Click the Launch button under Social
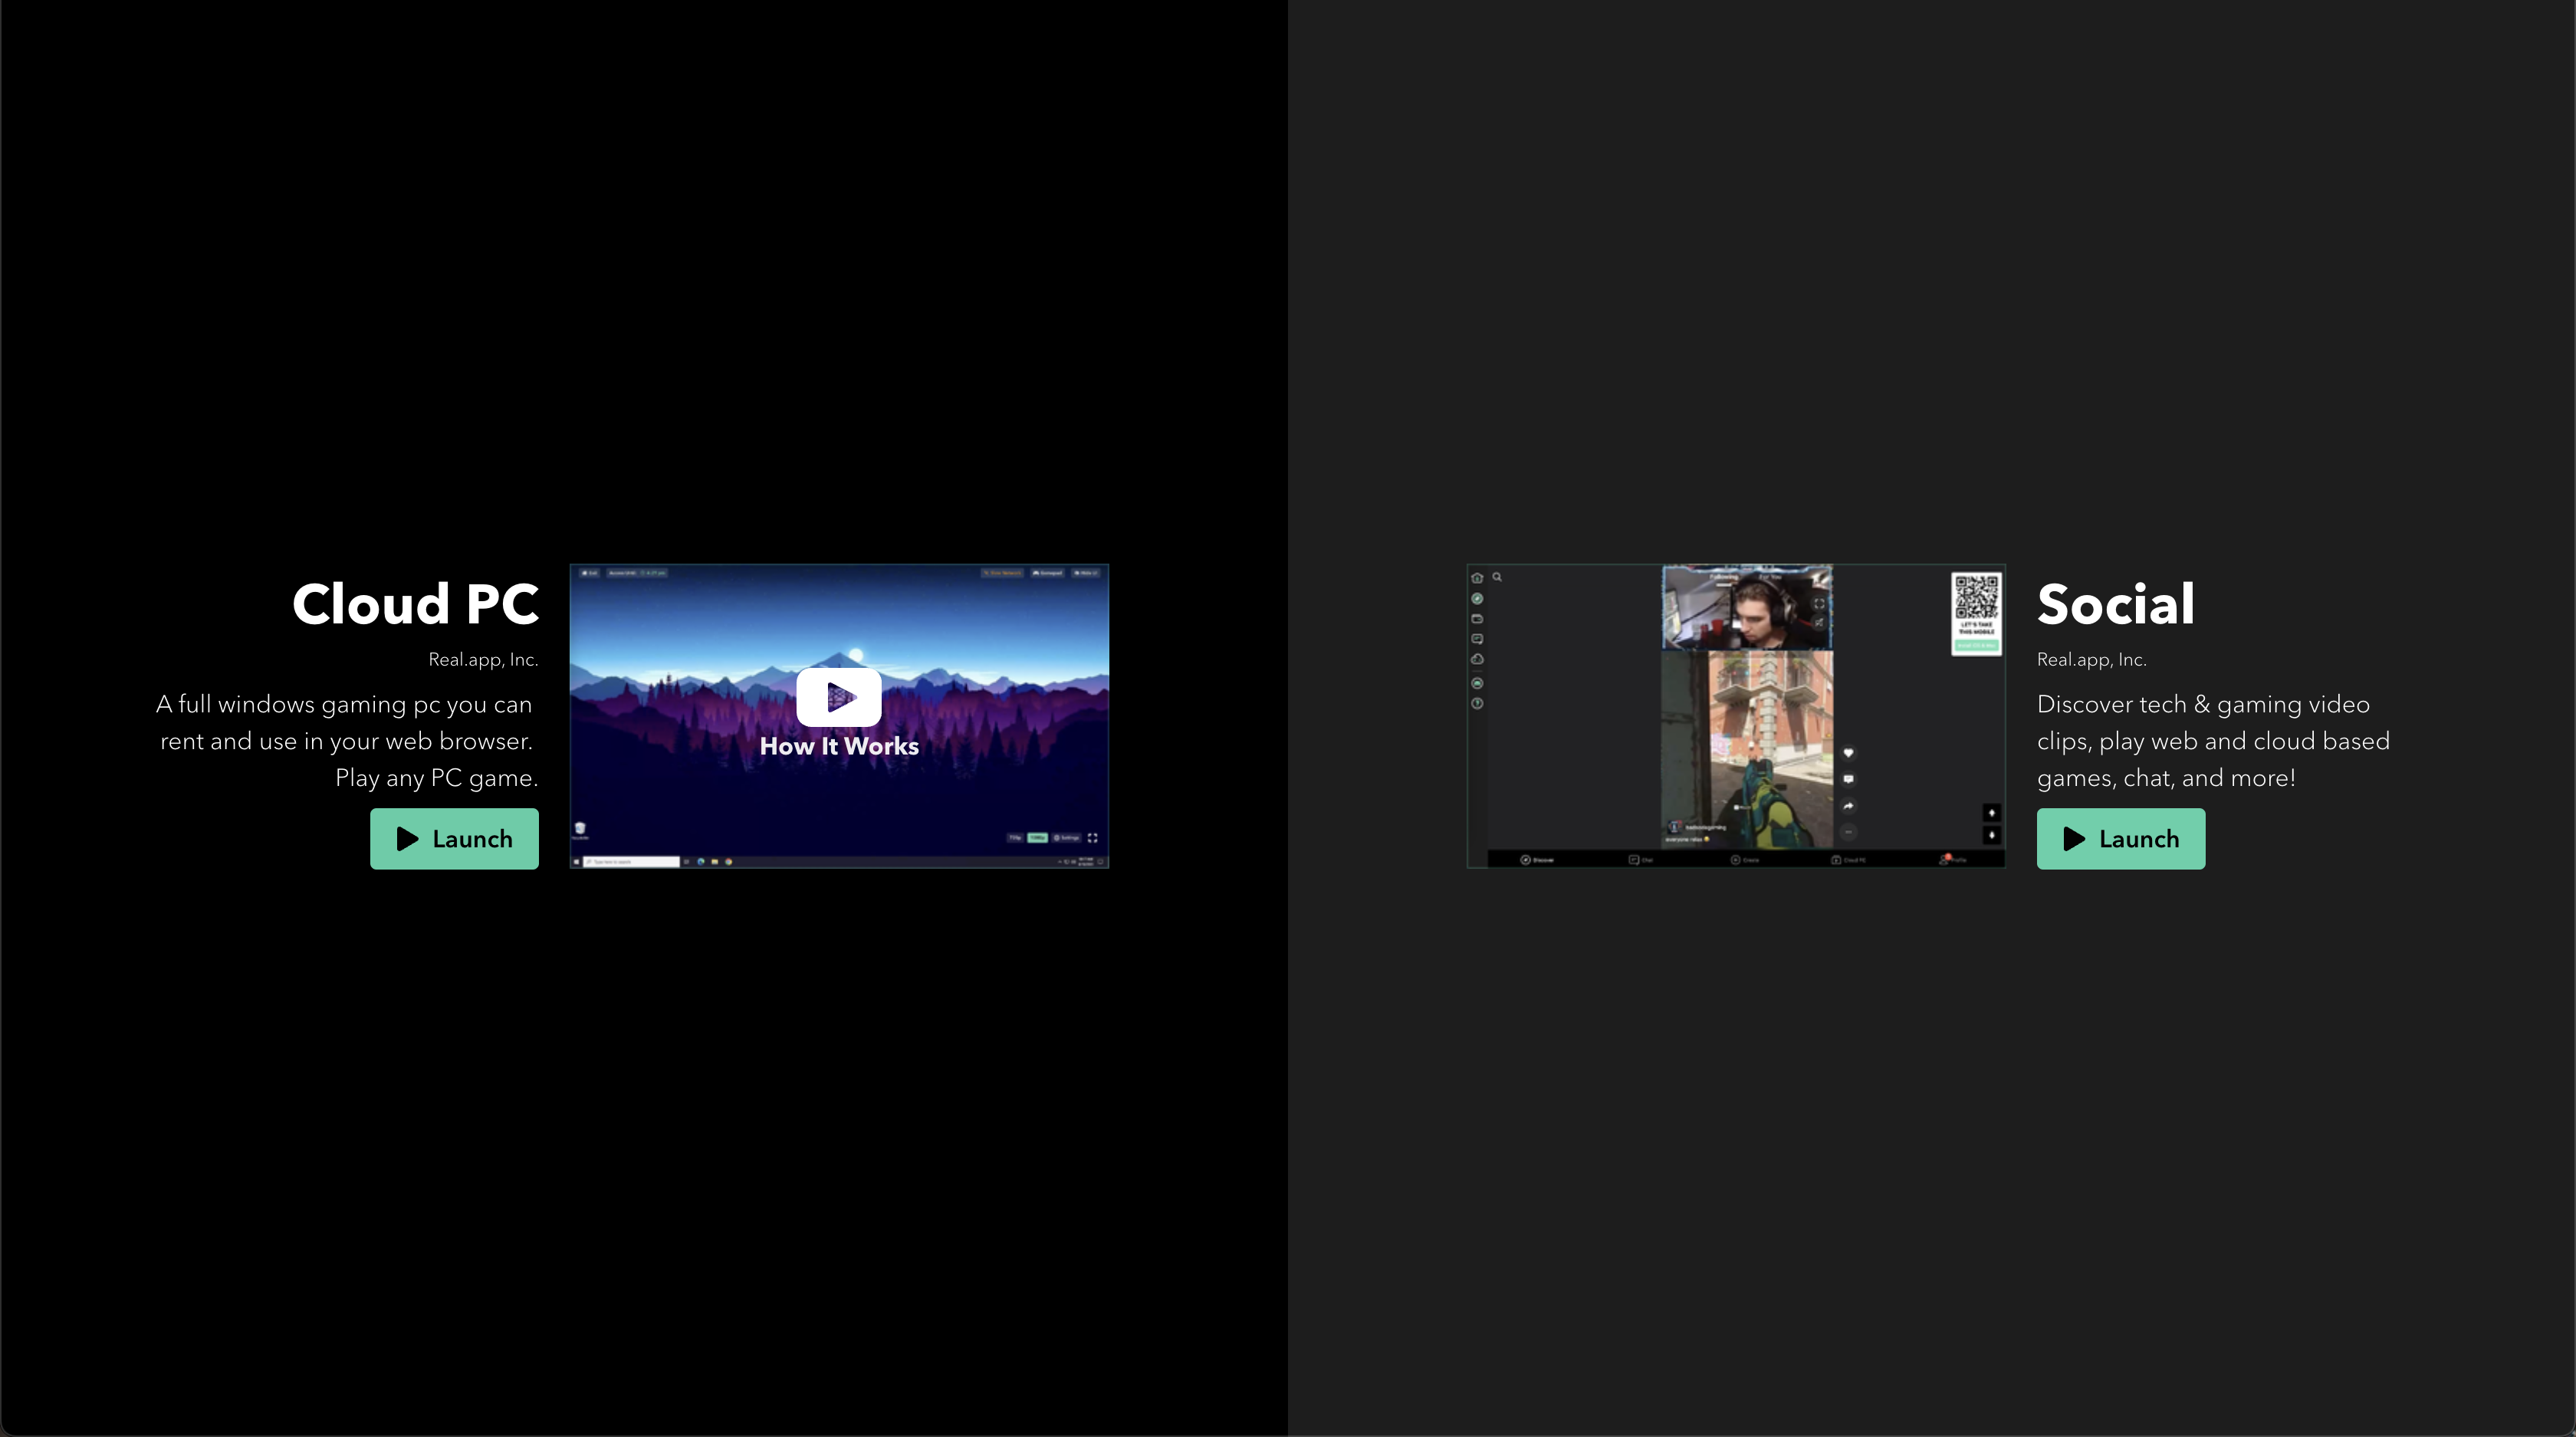This screenshot has height=1437, width=2576. tap(2120, 838)
